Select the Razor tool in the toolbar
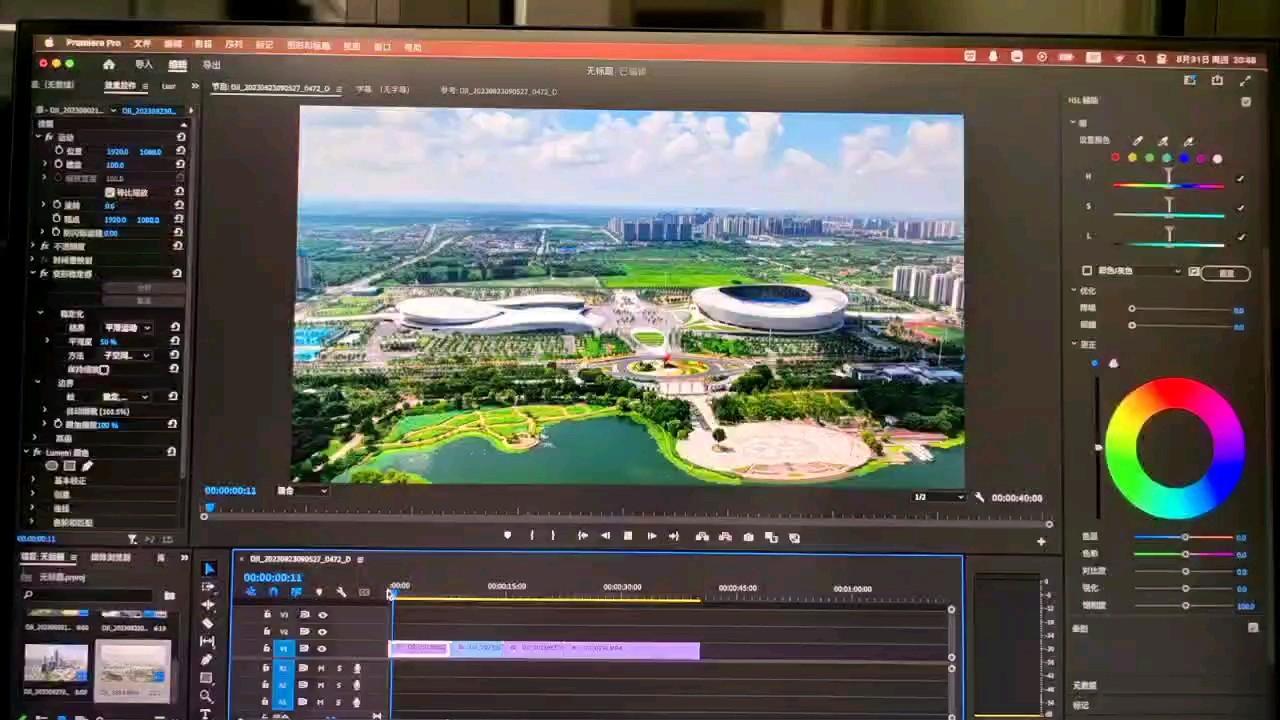Viewport: 1280px width, 720px height. (207, 623)
